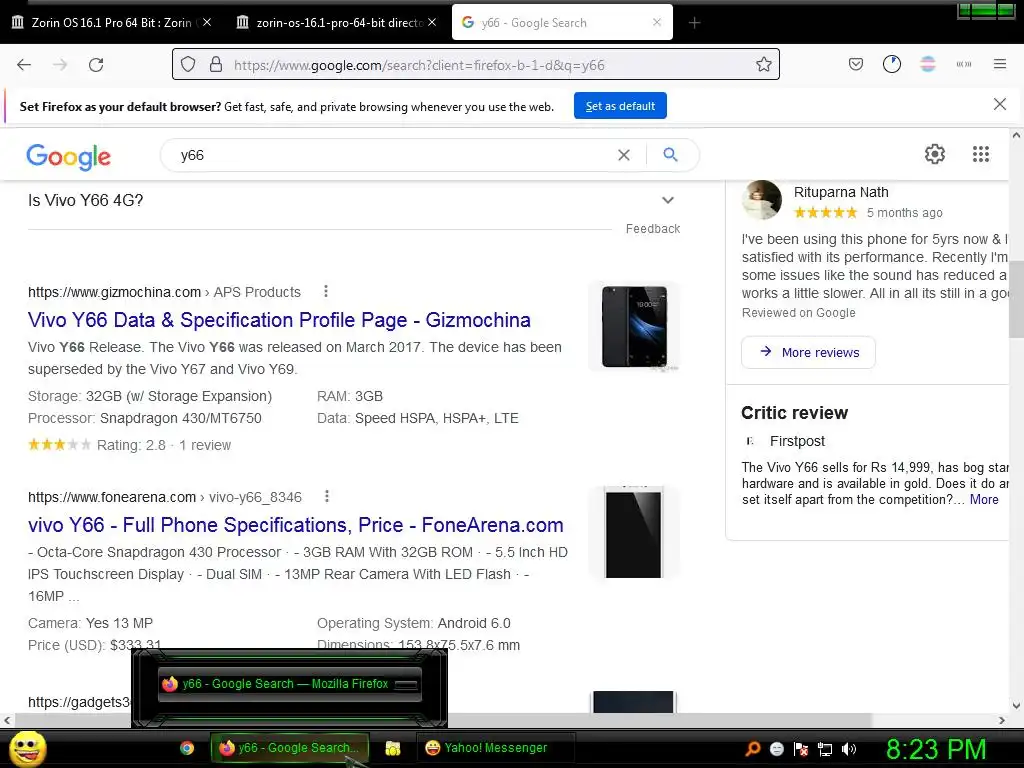Click the page scroll down arrow
This screenshot has height=768, width=1024.
click(x=1016, y=705)
